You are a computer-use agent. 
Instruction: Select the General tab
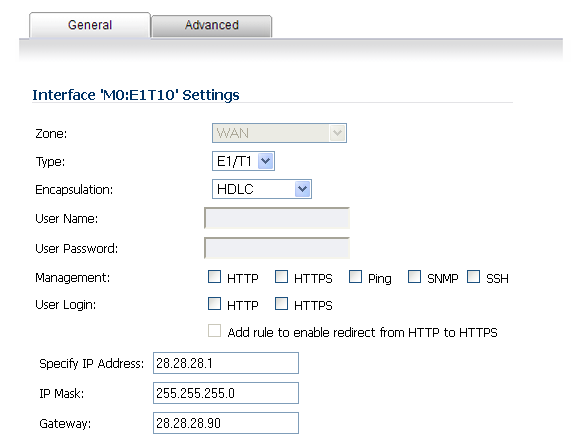coord(90,25)
